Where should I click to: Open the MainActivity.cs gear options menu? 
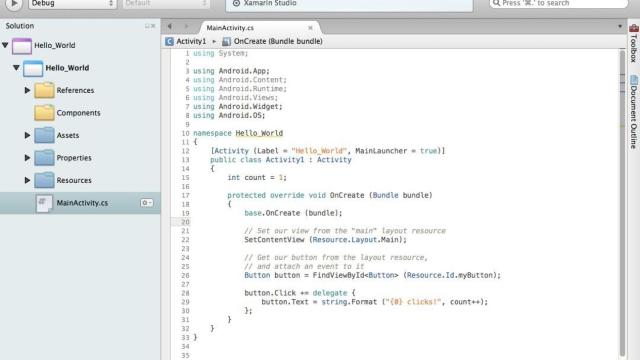[147, 202]
